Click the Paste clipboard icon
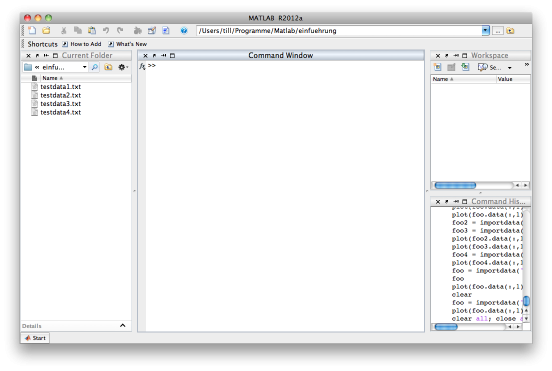Image resolution: width=552 pixels, height=371 pixels. [x=92, y=31]
